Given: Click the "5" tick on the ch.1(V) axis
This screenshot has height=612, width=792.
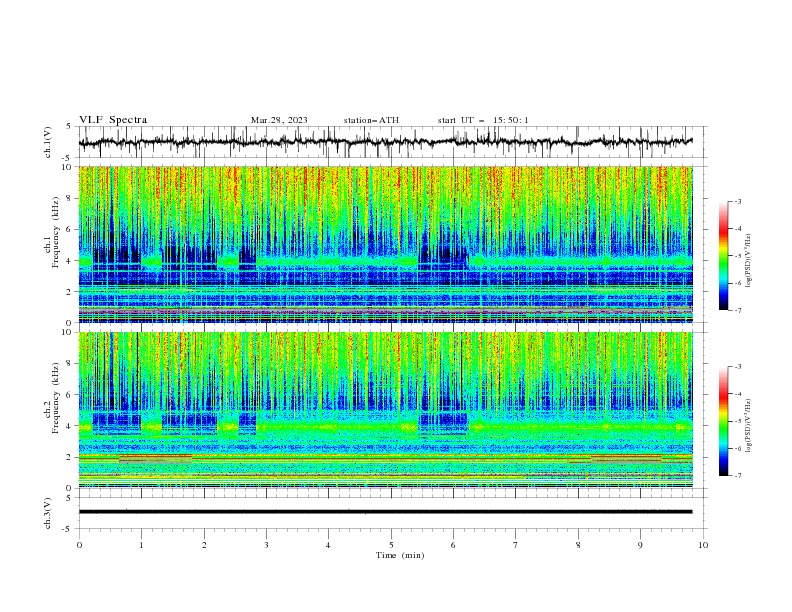Looking at the screenshot, I should click(x=69, y=127).
